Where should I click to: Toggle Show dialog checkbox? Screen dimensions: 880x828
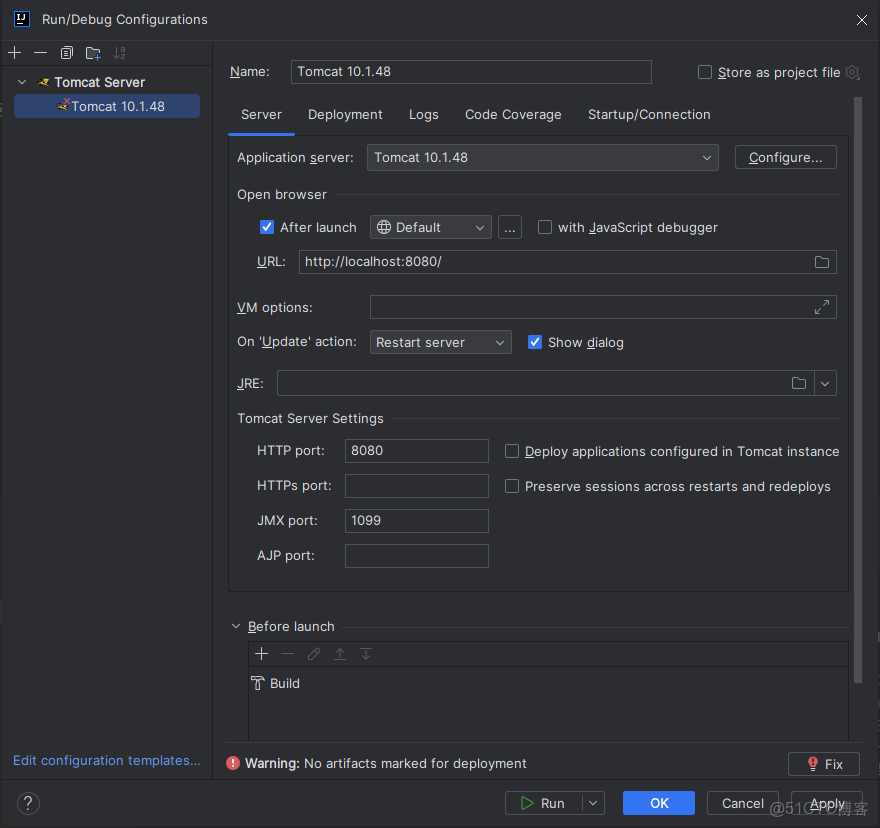(x=535, y=342)
